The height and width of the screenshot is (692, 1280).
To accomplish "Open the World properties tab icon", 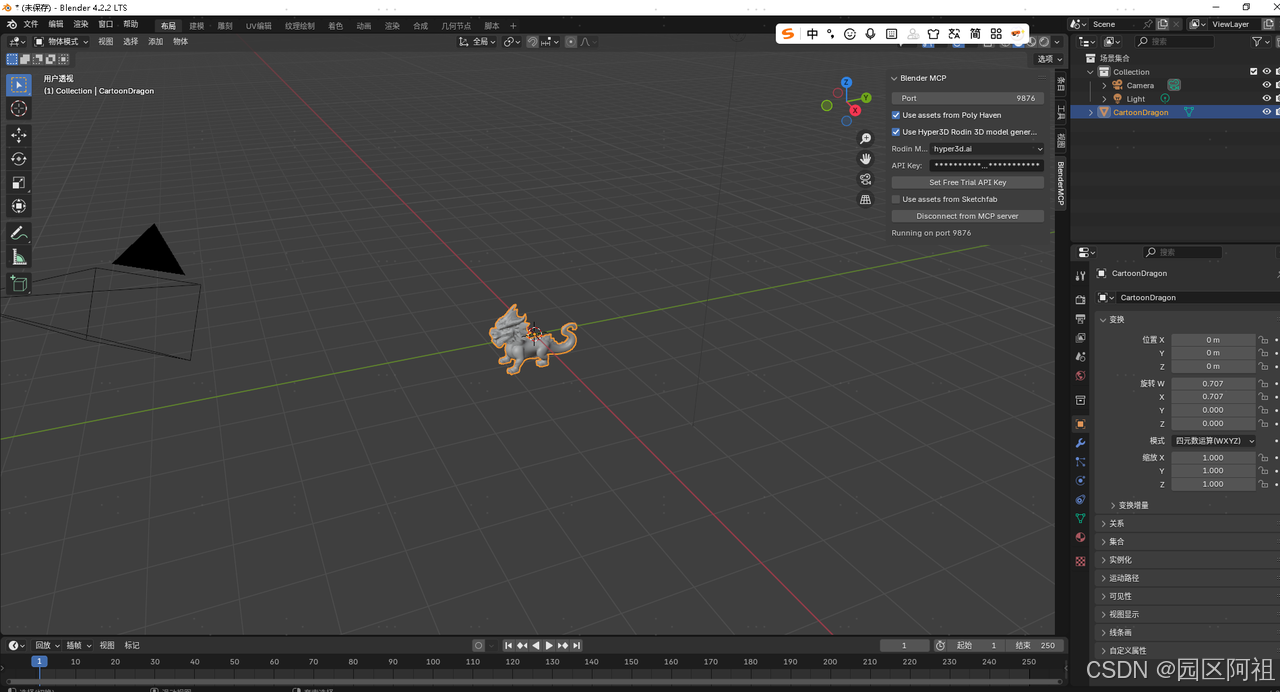I will tap(1080, 376).
